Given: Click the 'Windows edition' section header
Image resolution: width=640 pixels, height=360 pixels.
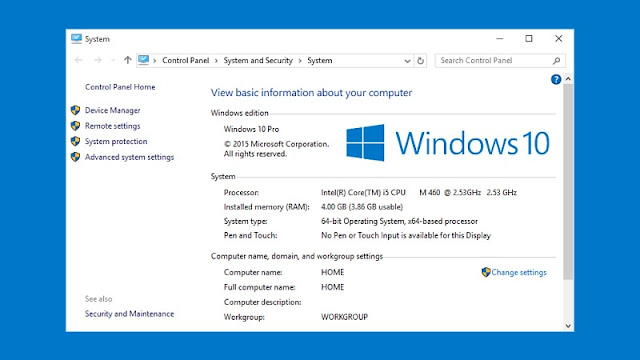Looking at the screenshot, I should tap(240, 113).
